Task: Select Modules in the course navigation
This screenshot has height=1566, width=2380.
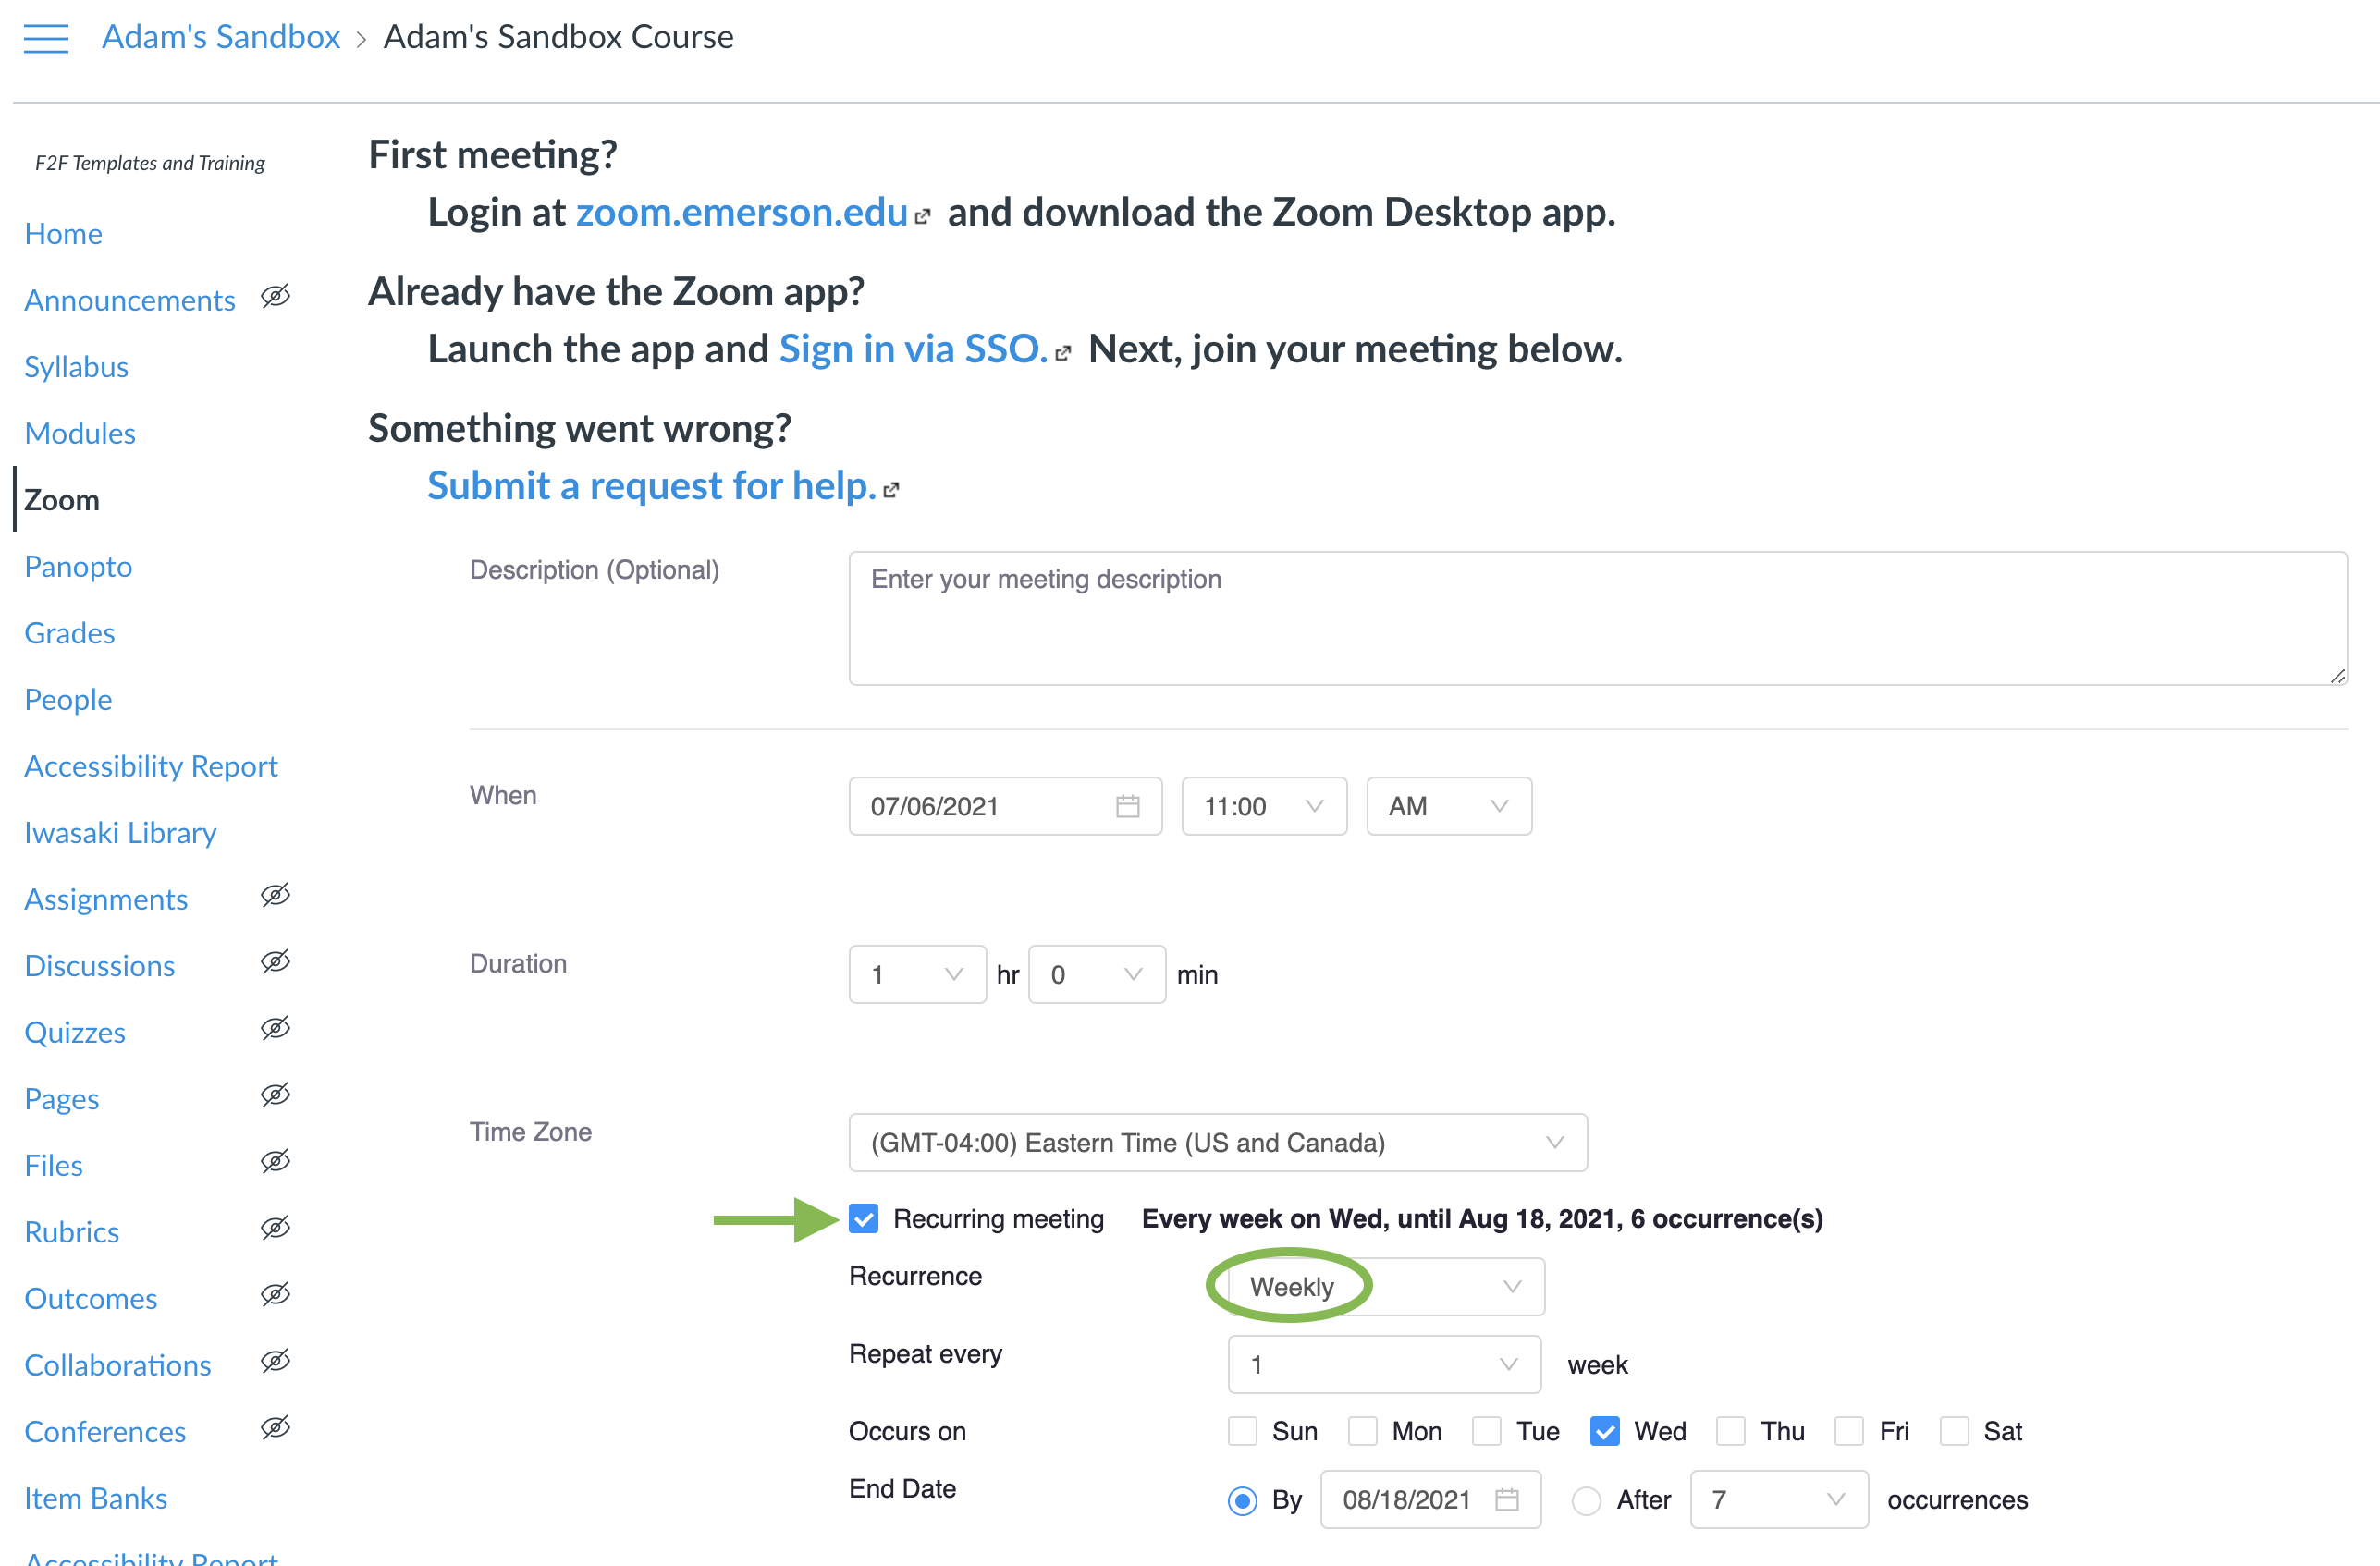Action: pyautogui.click(x=80, y=433)
